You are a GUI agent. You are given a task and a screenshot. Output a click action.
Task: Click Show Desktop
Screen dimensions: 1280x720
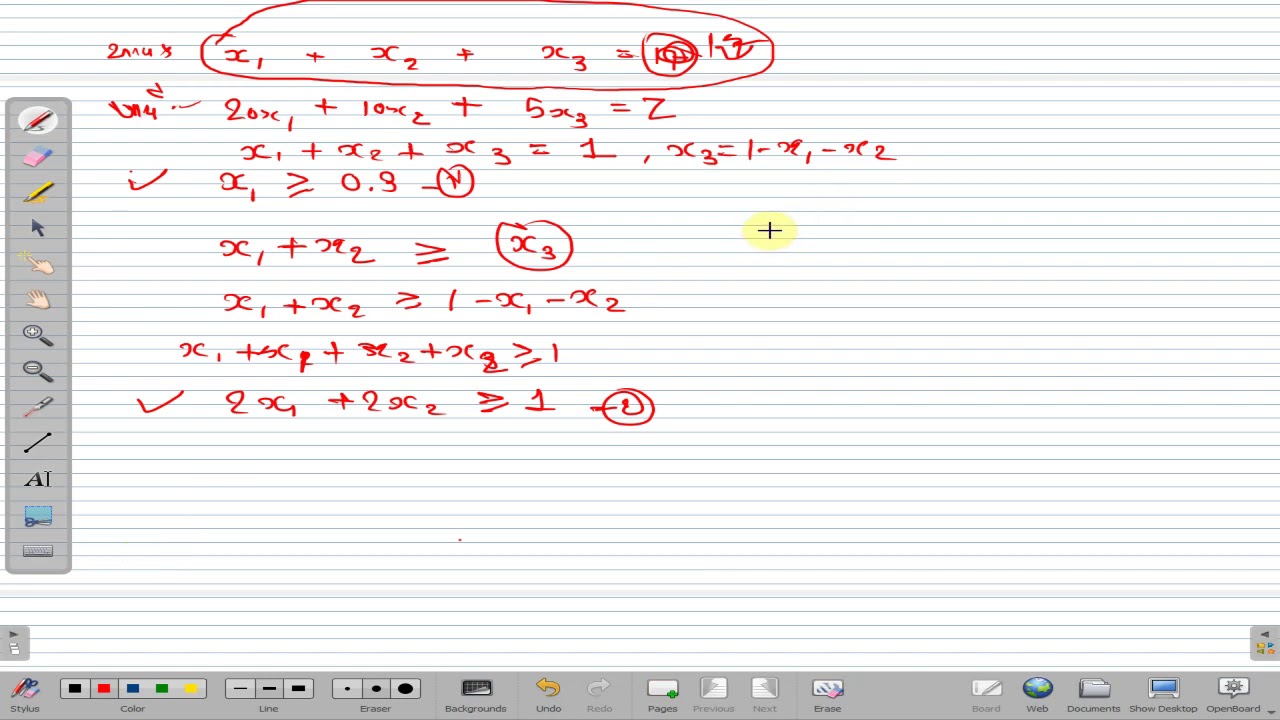pos(1163,695)
